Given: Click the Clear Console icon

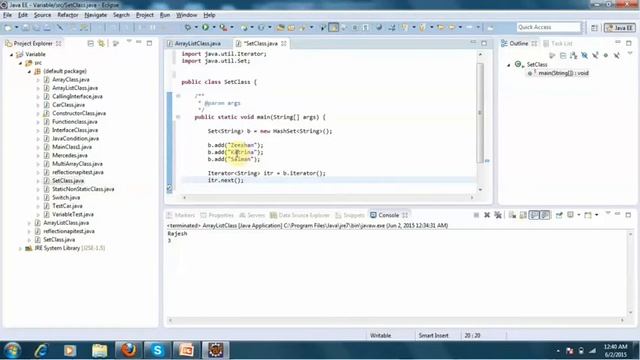Looking at the screenshot, I should tap(512, 215).
